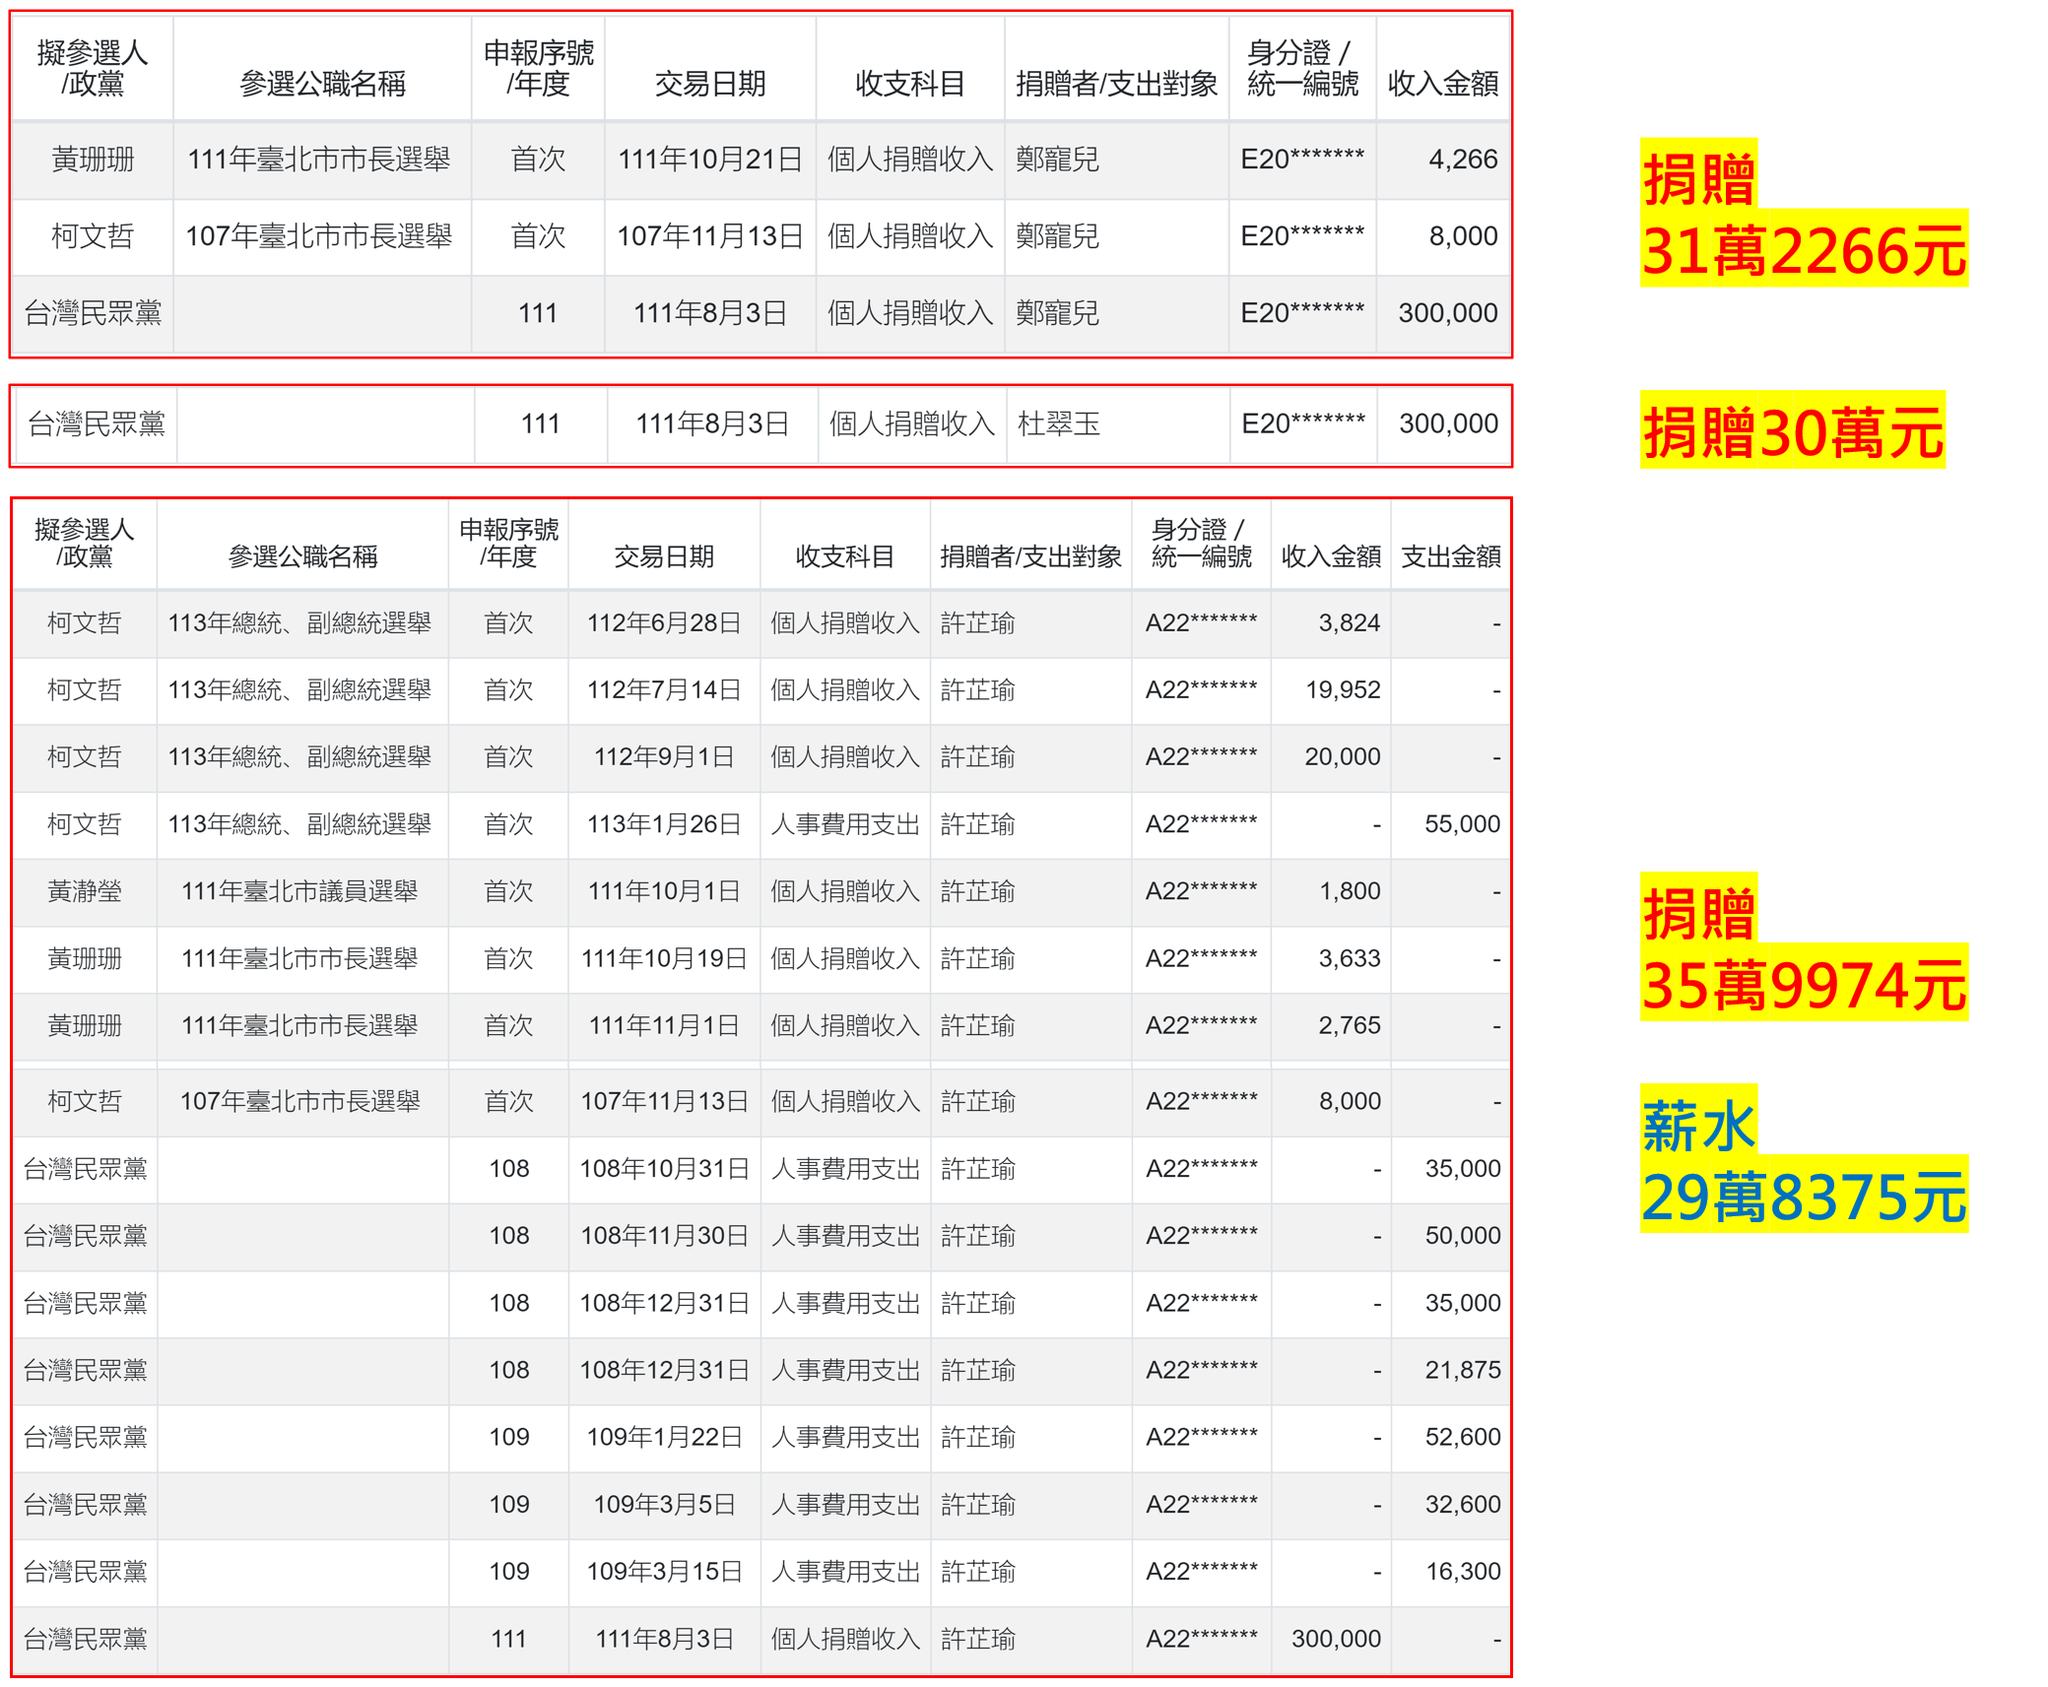This screenshot has height=1687, width=2048.
Task: Select the 3,824 income amount
Action: 1349,623
